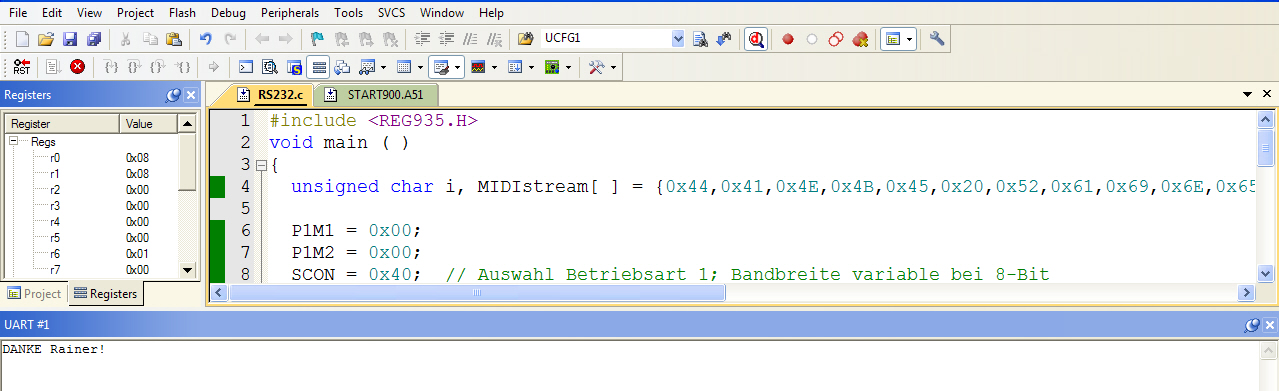
Task: Click the RST reset CPU icon
Action: [22, 67]
